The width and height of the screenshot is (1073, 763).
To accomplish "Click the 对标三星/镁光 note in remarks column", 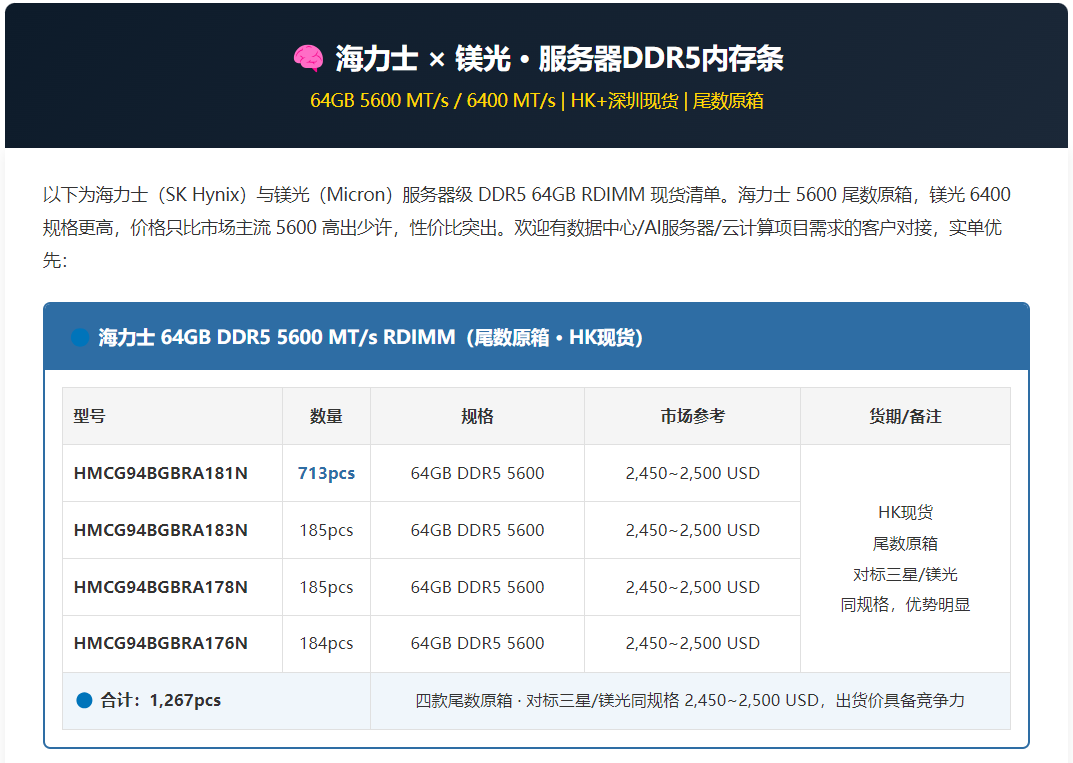I will point(905,574).
